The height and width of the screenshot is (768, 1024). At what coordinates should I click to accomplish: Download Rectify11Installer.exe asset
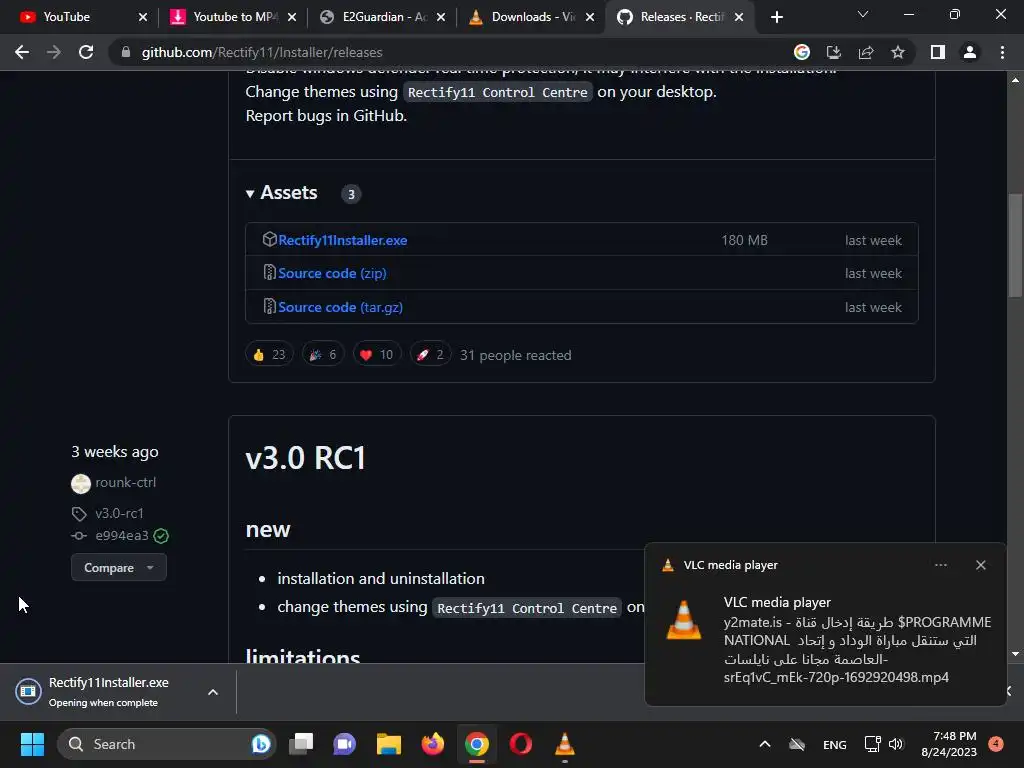(x=342, y=240)
